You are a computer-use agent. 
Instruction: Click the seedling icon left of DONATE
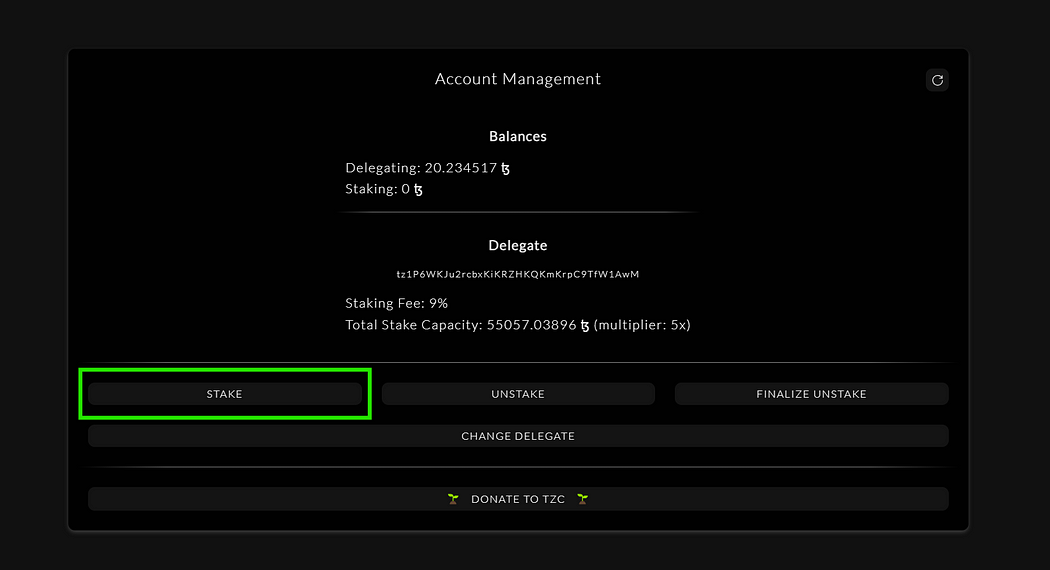tap(453, 499)
